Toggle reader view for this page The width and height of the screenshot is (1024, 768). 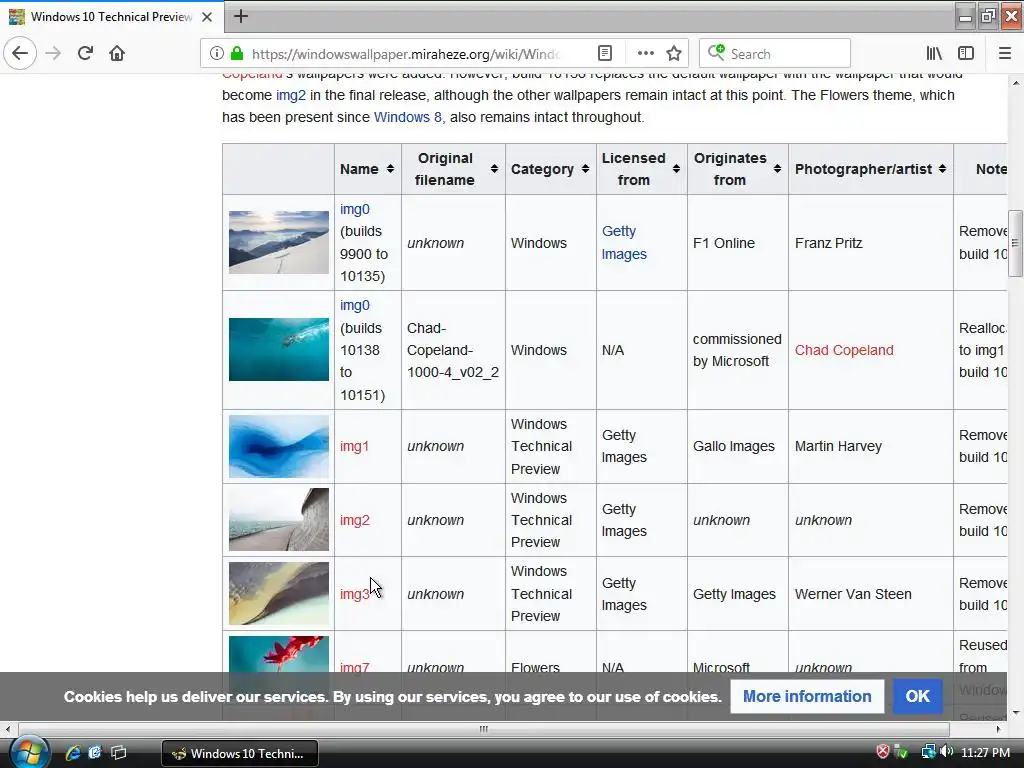pyautogui.click(x=605, y=53)
